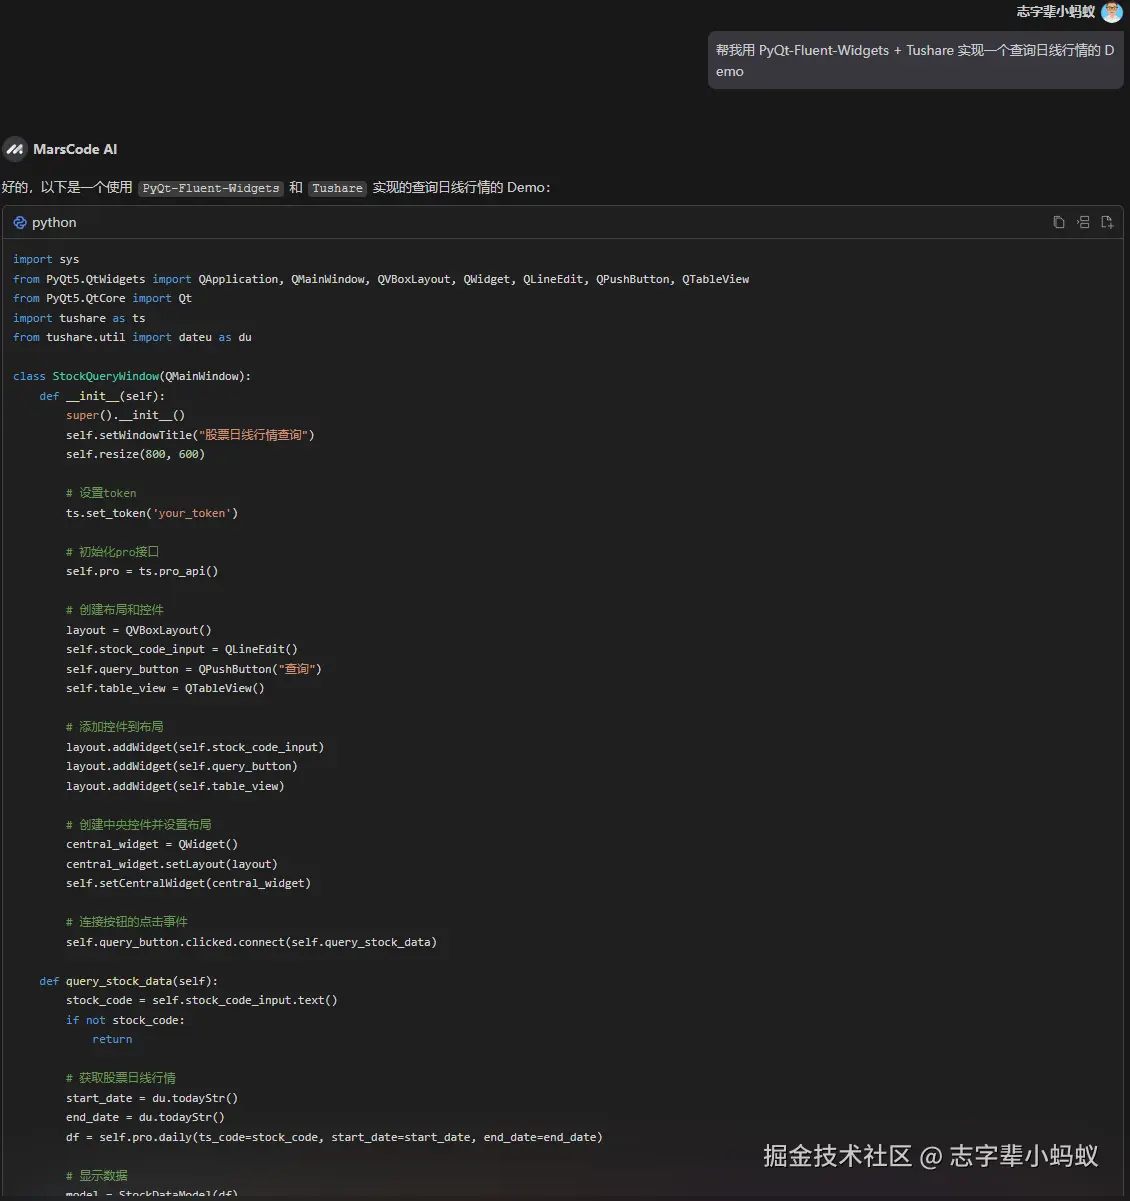
Task: Click the 'super().__init__()' line
Action: coord(125,415)
